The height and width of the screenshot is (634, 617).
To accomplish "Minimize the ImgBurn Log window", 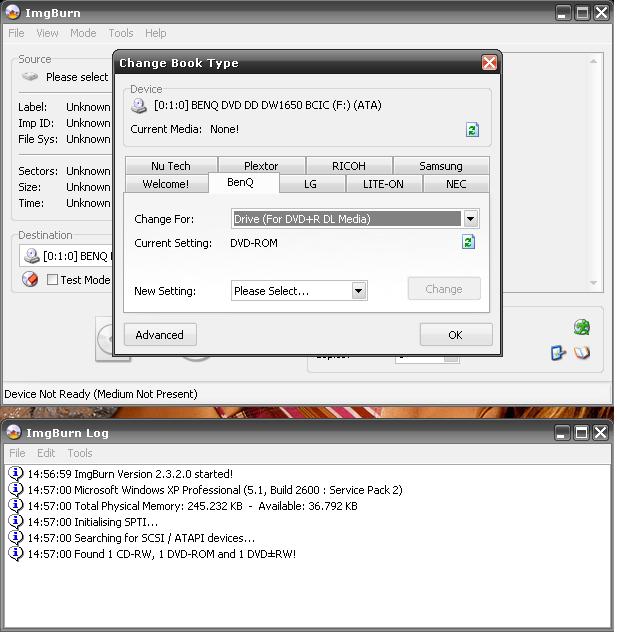I will (x=564, y=433).
